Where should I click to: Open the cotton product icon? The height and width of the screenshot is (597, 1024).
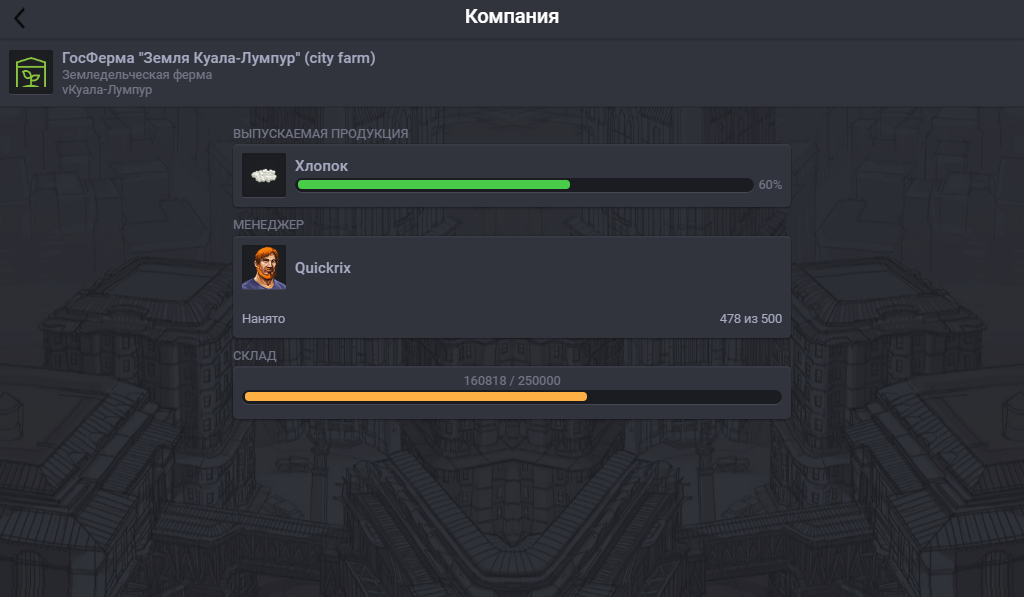pyautogui.click(x=264, y=175)
